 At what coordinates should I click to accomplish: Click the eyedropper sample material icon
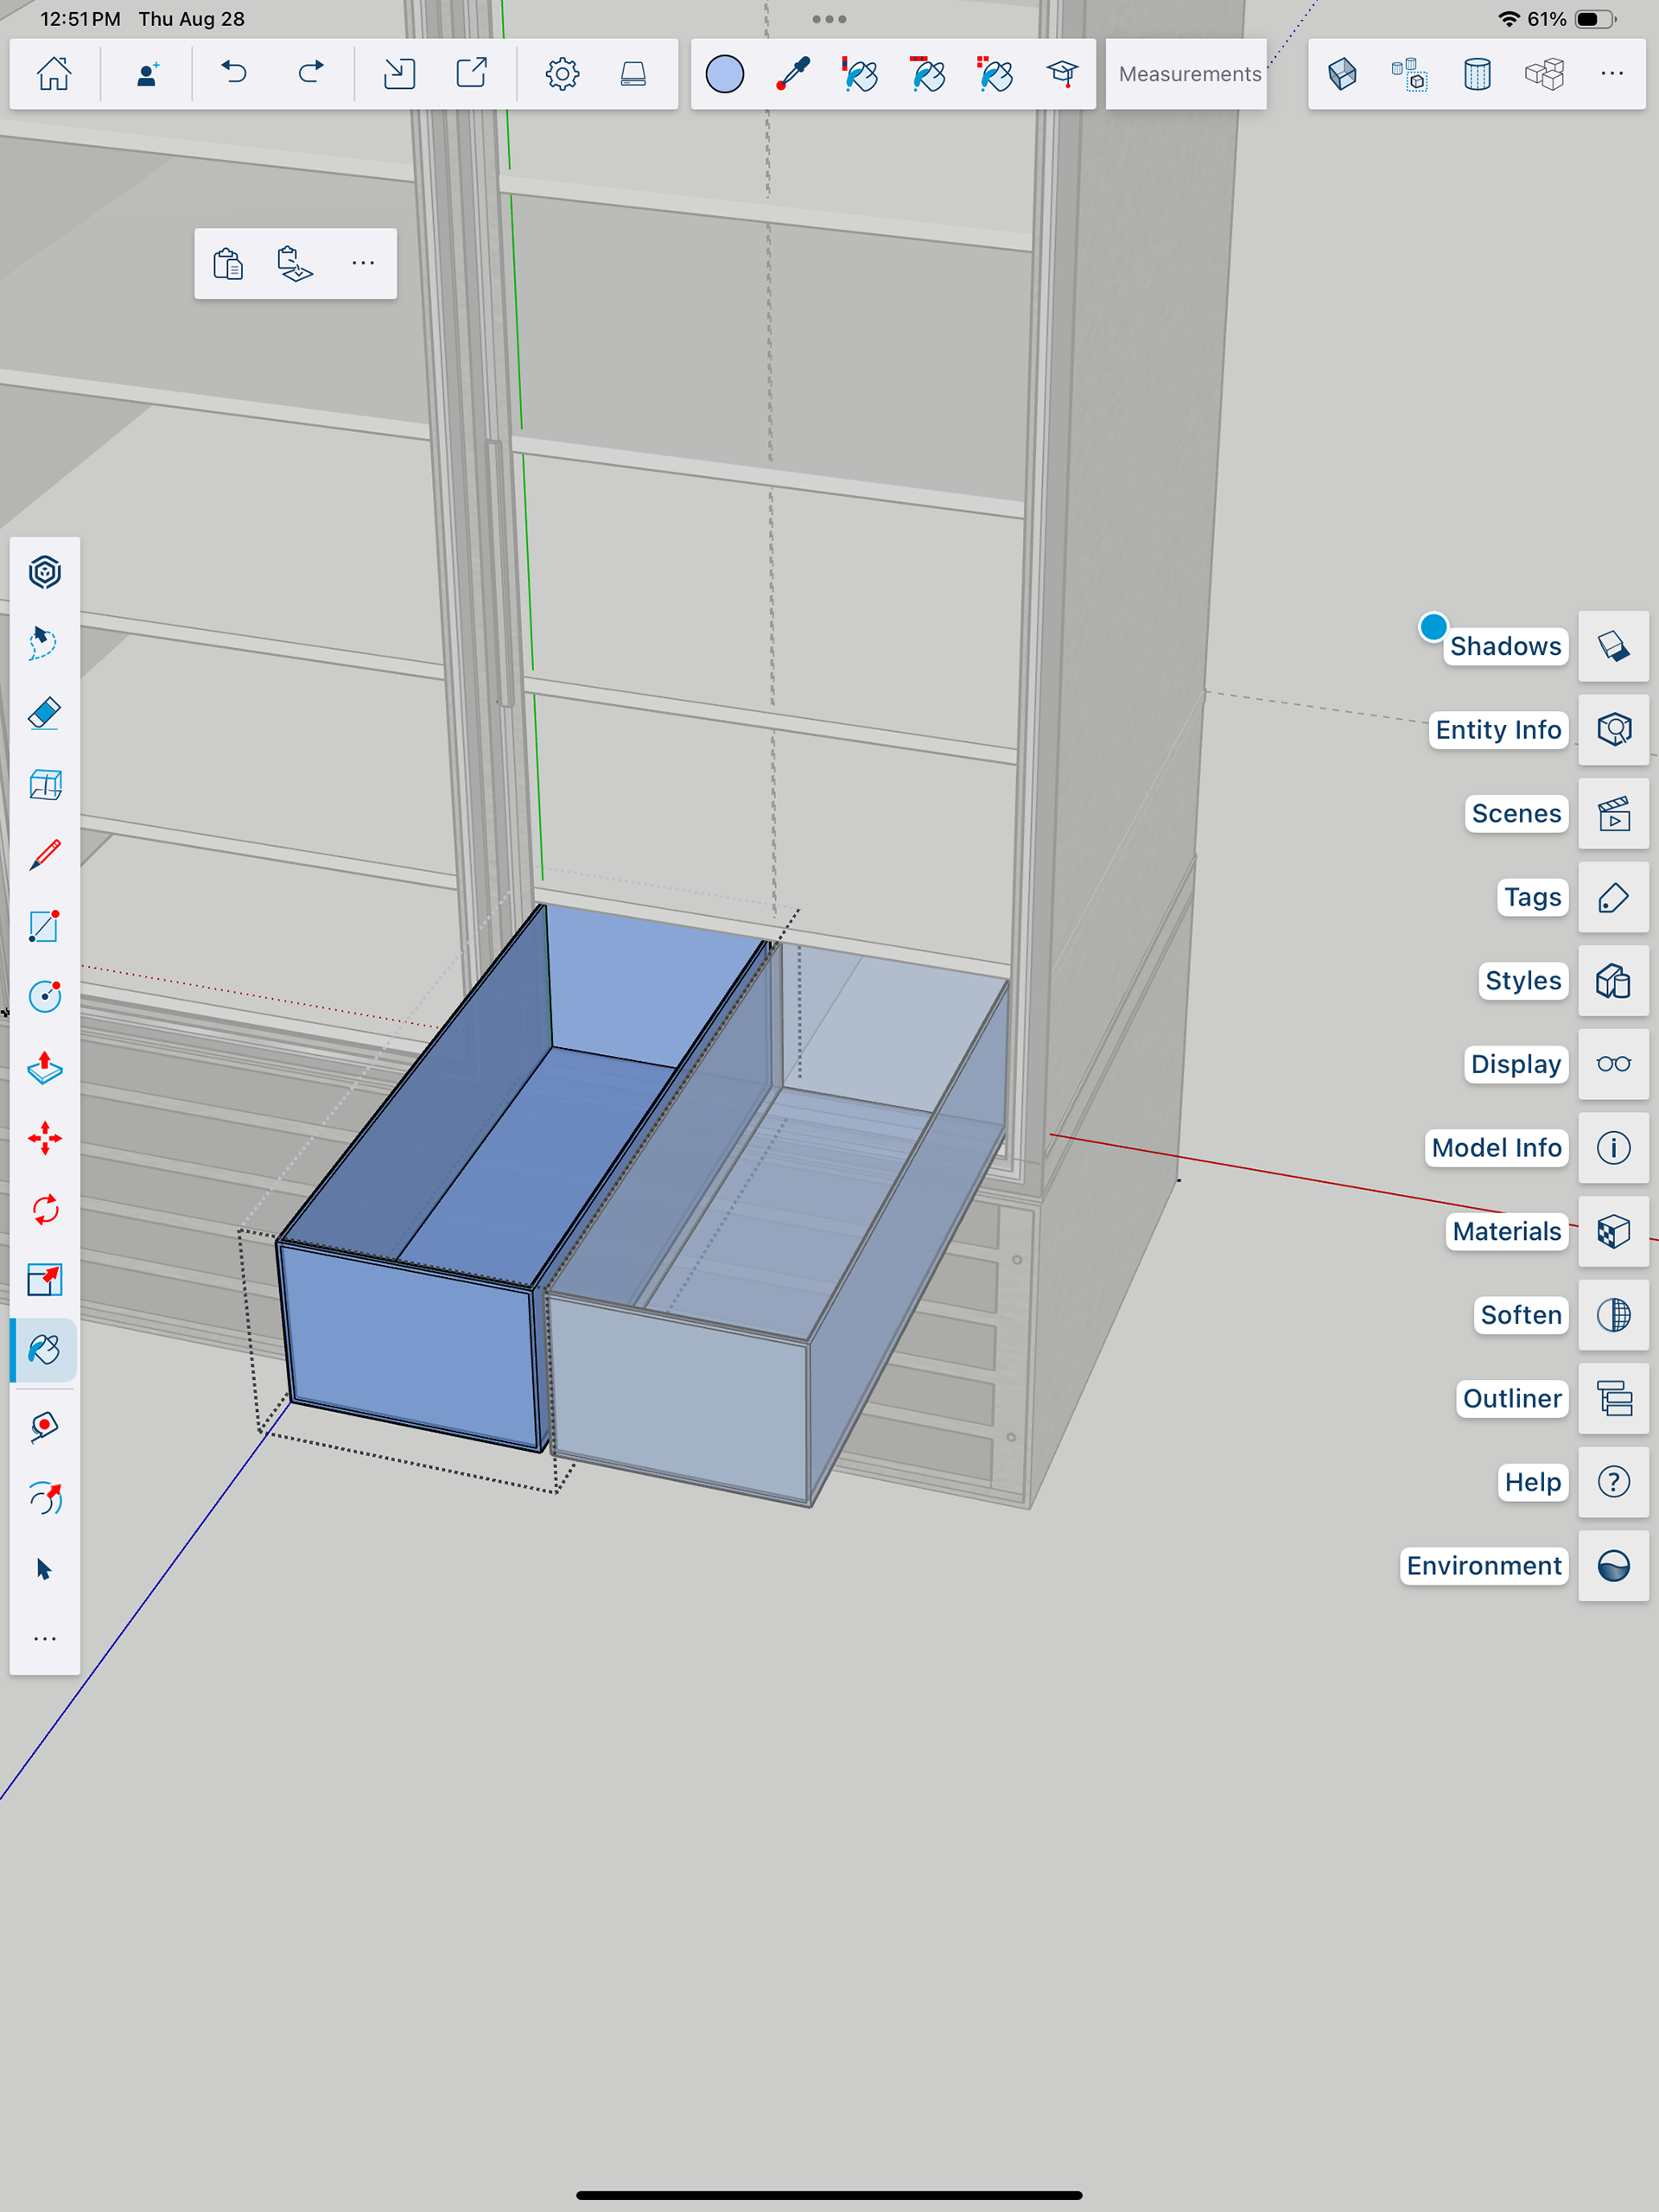[x=793, y=74]
